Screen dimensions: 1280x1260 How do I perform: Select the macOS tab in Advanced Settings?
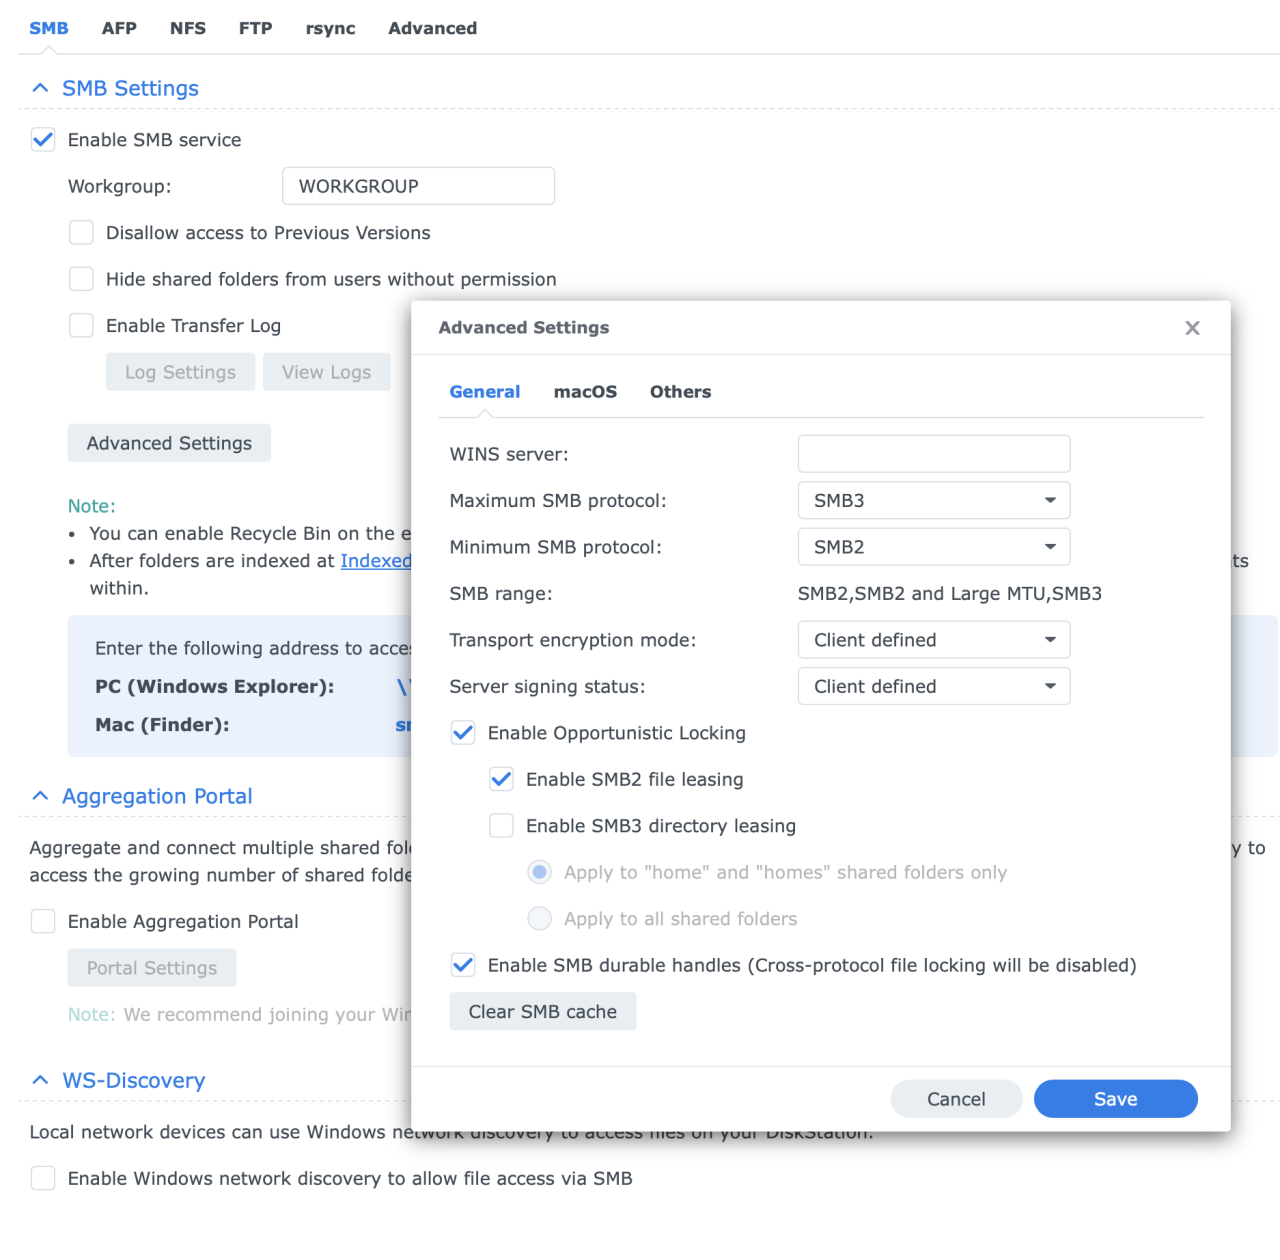click(585, 391)
